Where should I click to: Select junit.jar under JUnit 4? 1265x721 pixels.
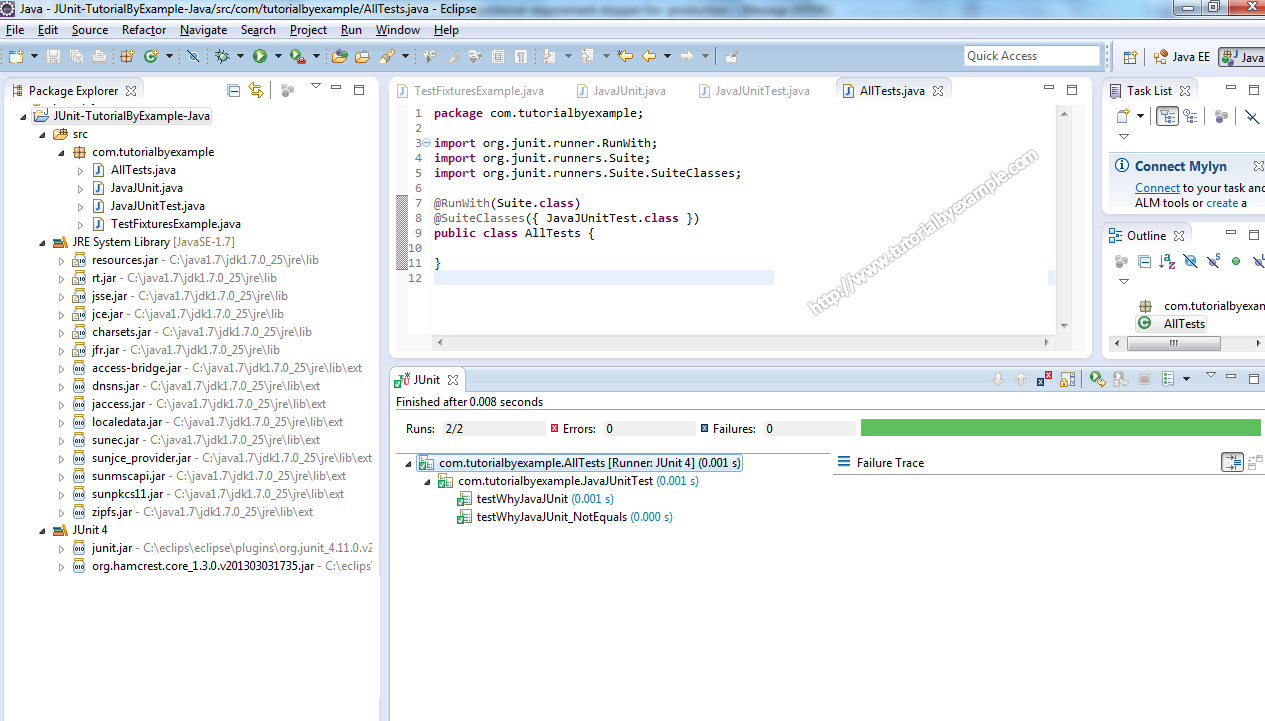111,548
